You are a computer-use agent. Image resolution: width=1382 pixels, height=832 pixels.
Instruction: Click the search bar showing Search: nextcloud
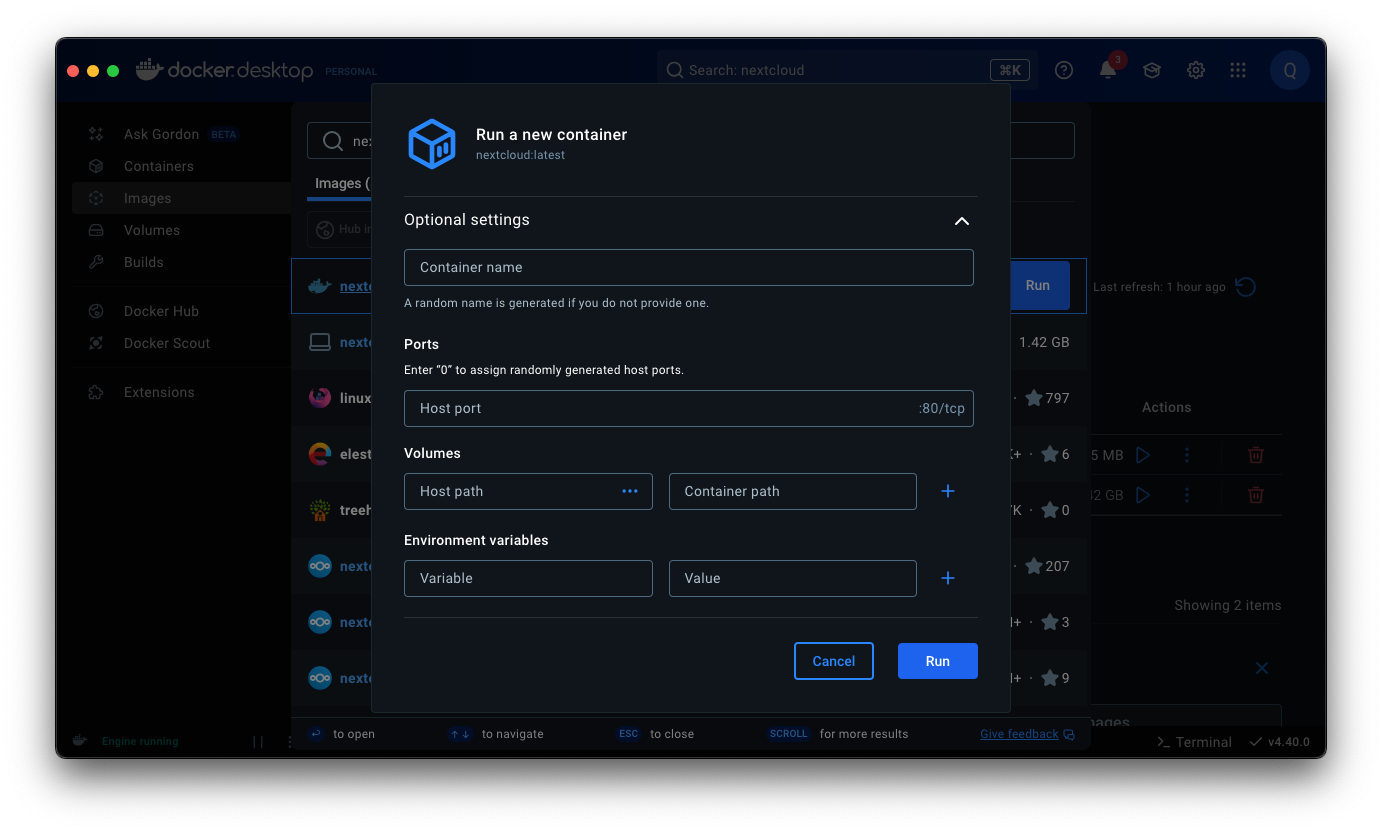click(x=847, y=70)
